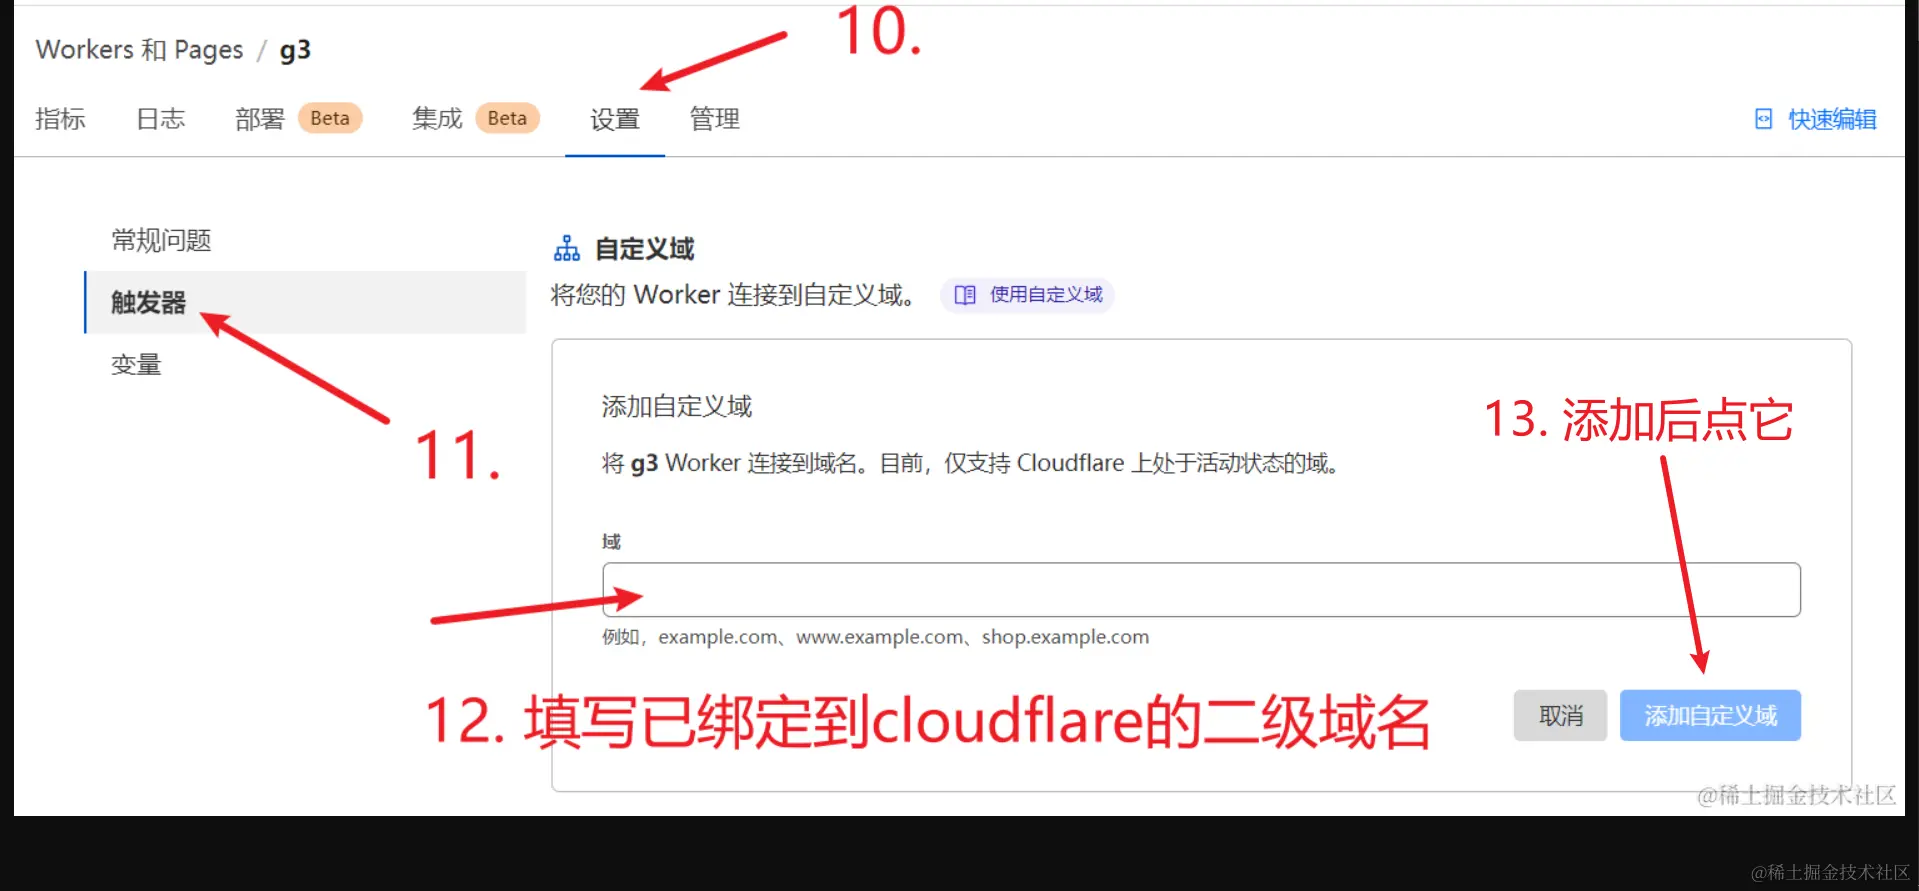Click the quick edit icon beside 快速编辑
Screen dimensions: 1919x891
point(1764,119)
